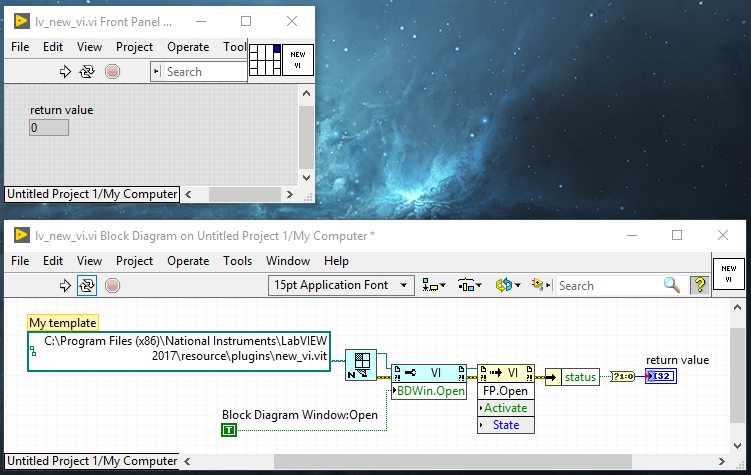Expand the Align Objects dropdown
The height and width of the screenshot is (475, 751).
pyautogui.click(x=434, y=285)
